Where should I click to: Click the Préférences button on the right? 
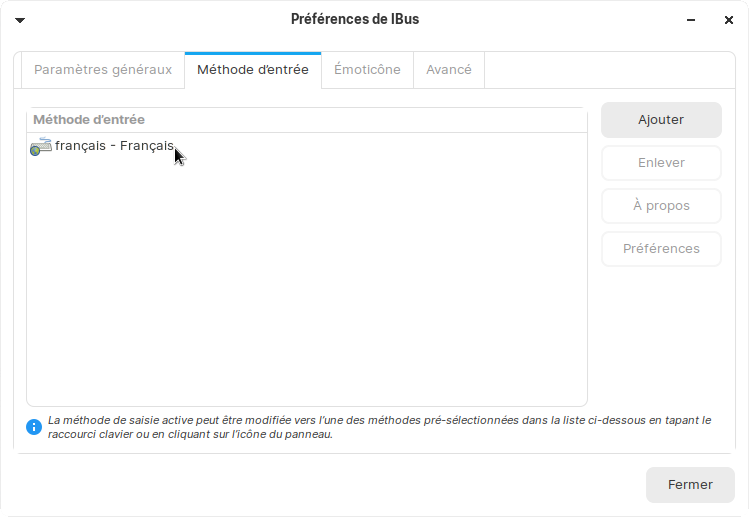click(x=661, y=249)
